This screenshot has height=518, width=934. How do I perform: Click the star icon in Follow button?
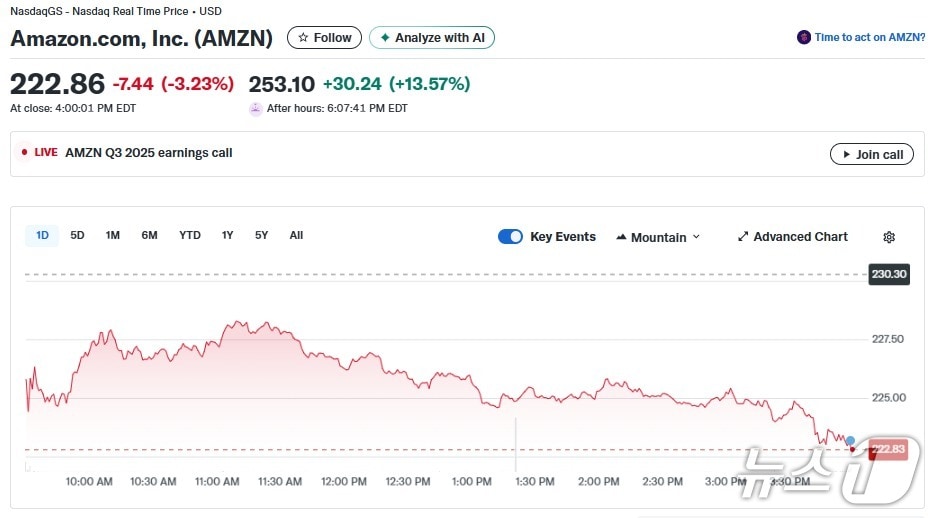(x=303, y=38)
